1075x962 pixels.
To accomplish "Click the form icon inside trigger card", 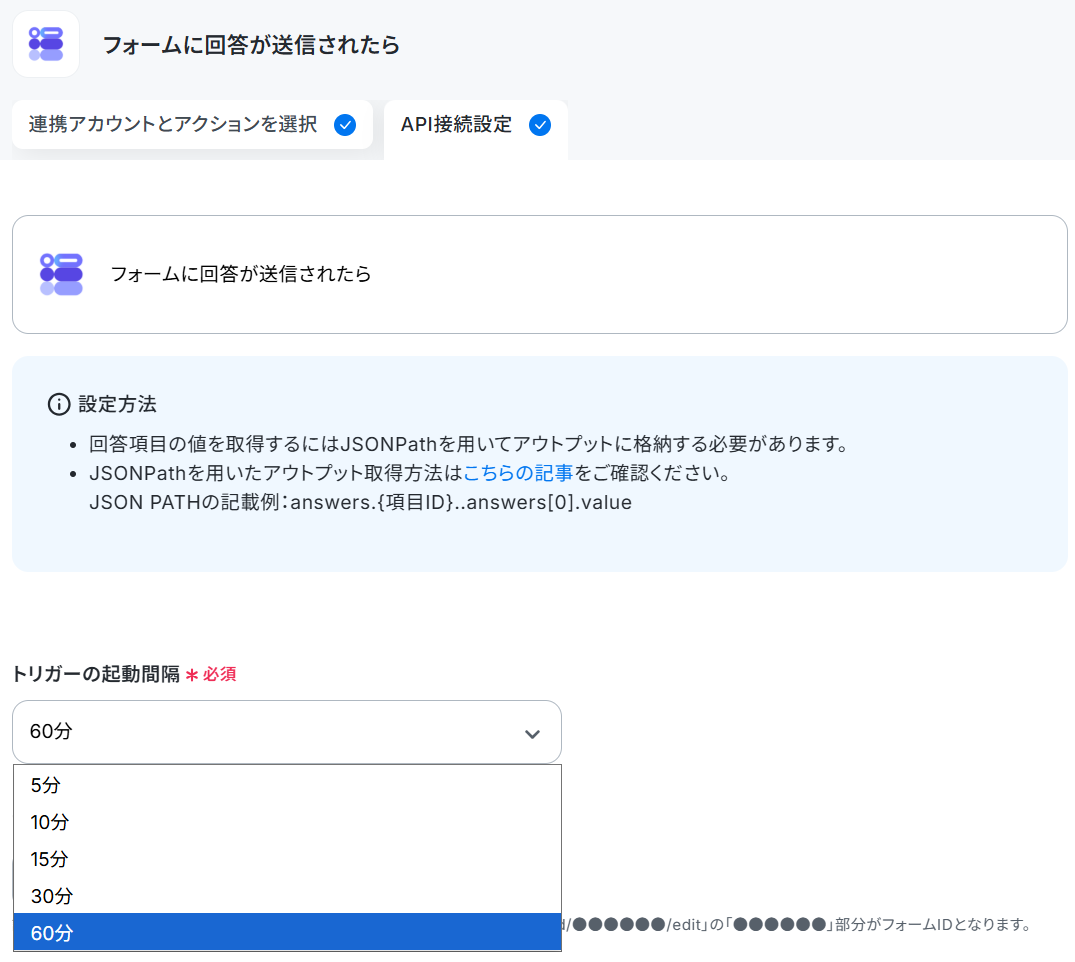I will pos(61,274).
